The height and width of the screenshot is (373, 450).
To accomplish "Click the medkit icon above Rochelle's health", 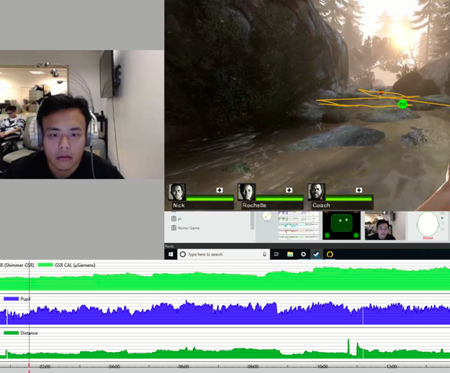I will click(289, 190).
